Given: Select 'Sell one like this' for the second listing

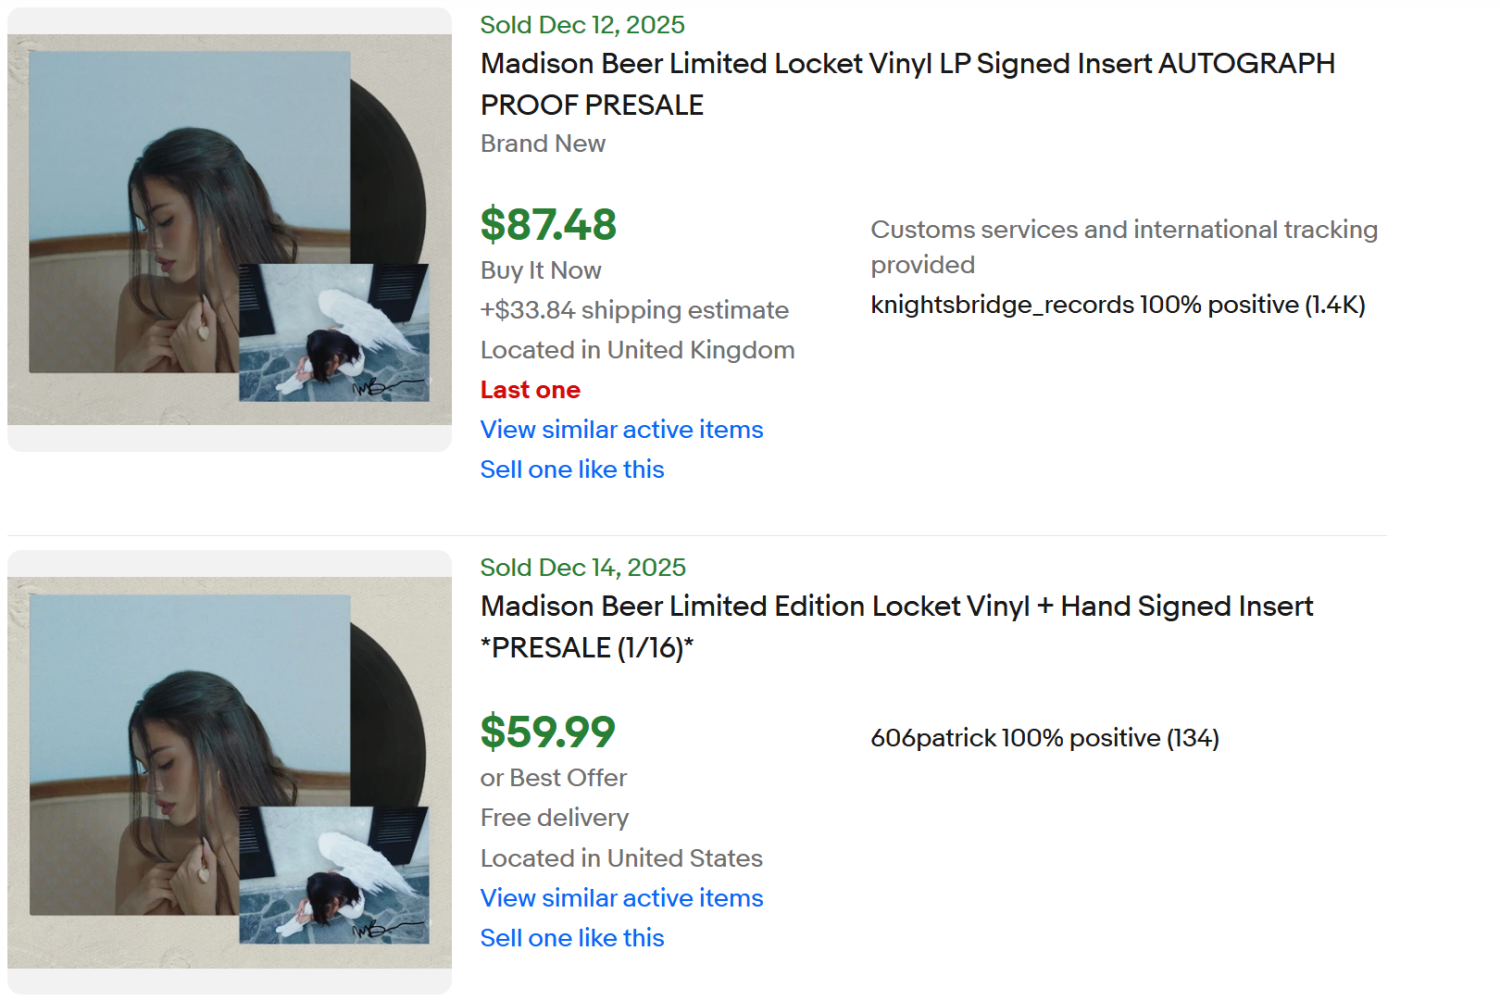Looking at the screenshot, I should click(x=571, y=937).
